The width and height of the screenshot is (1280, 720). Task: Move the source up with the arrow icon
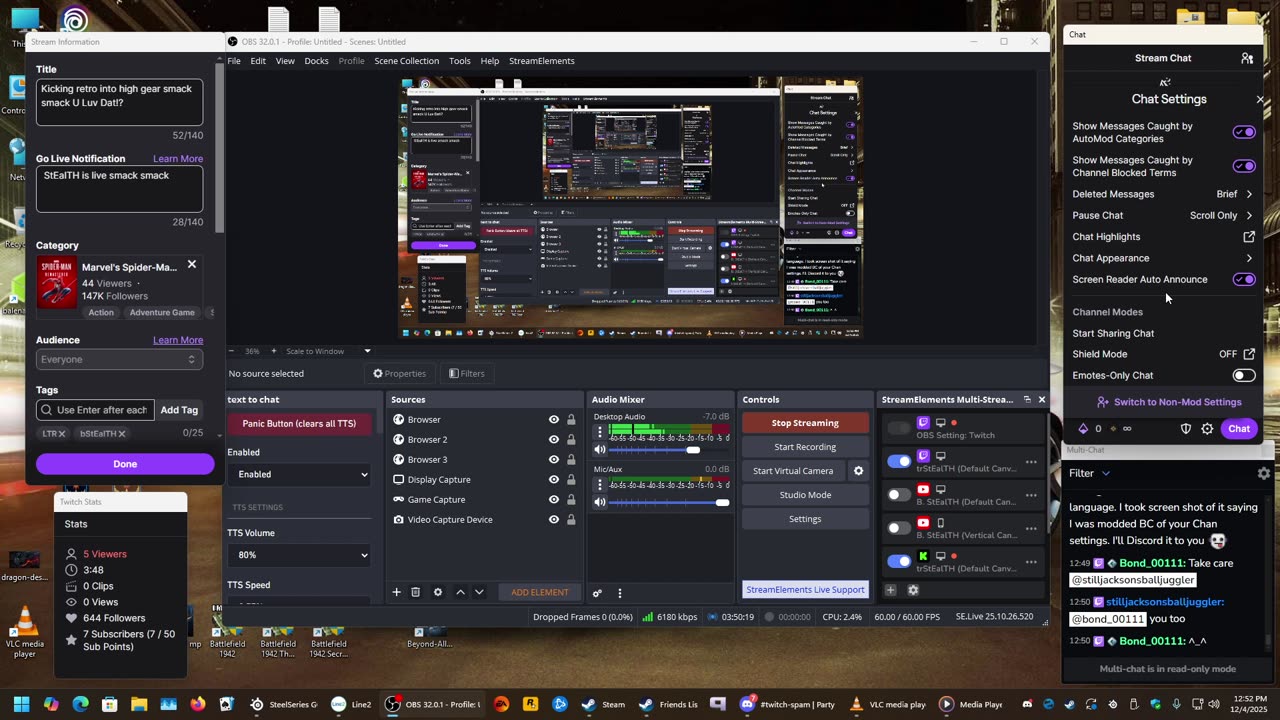point(460,592)
